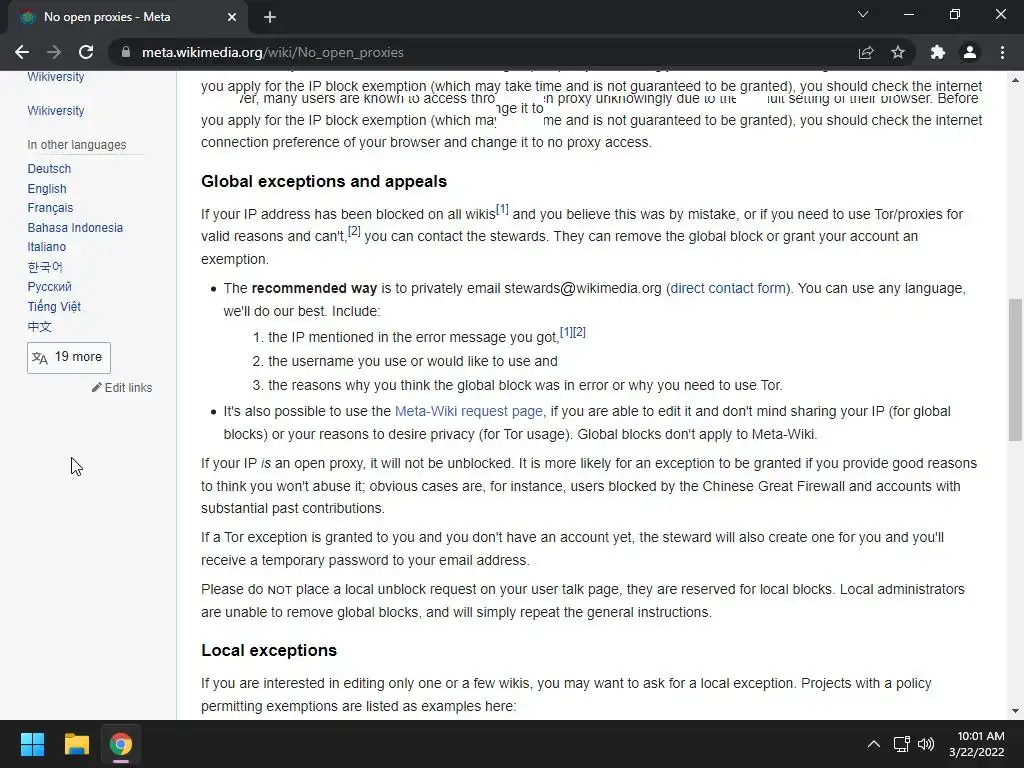Click the stewards@wikimedia.org email text

click(583, 288)
